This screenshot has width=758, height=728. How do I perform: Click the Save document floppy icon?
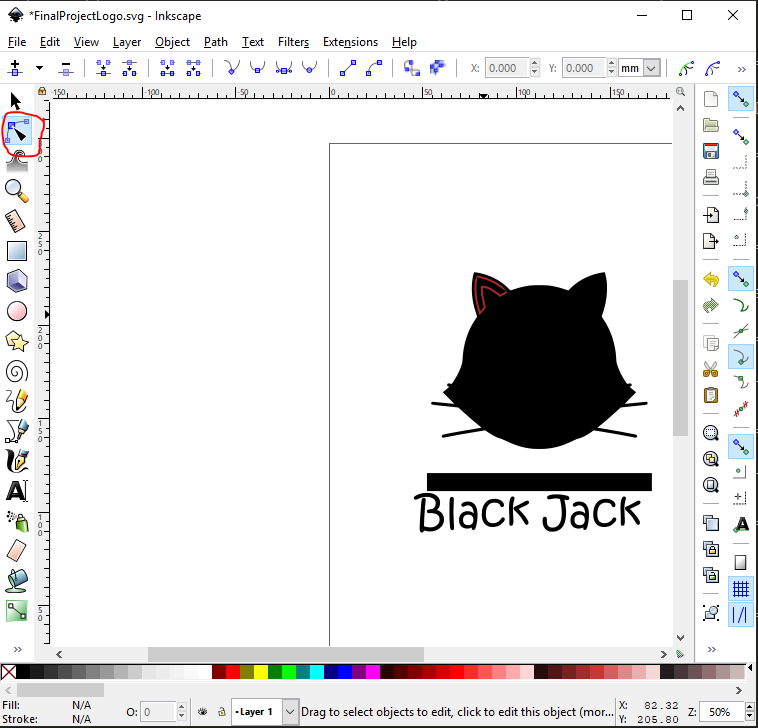[711, 151]
